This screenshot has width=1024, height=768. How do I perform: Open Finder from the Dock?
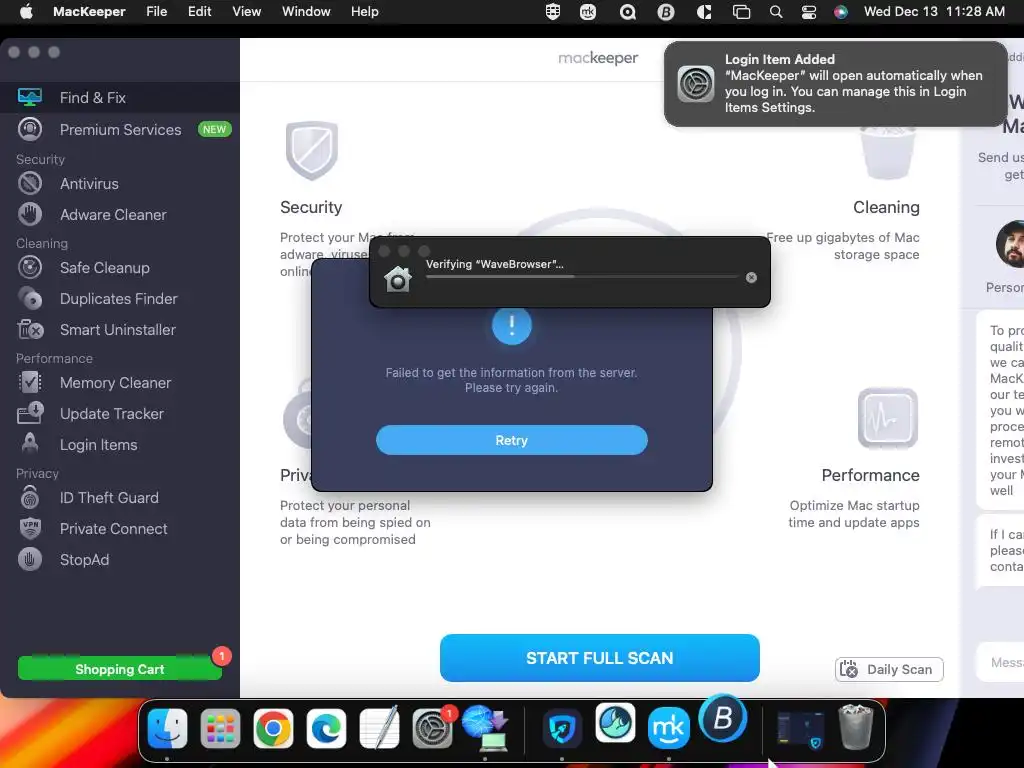[x=167, y=728]
